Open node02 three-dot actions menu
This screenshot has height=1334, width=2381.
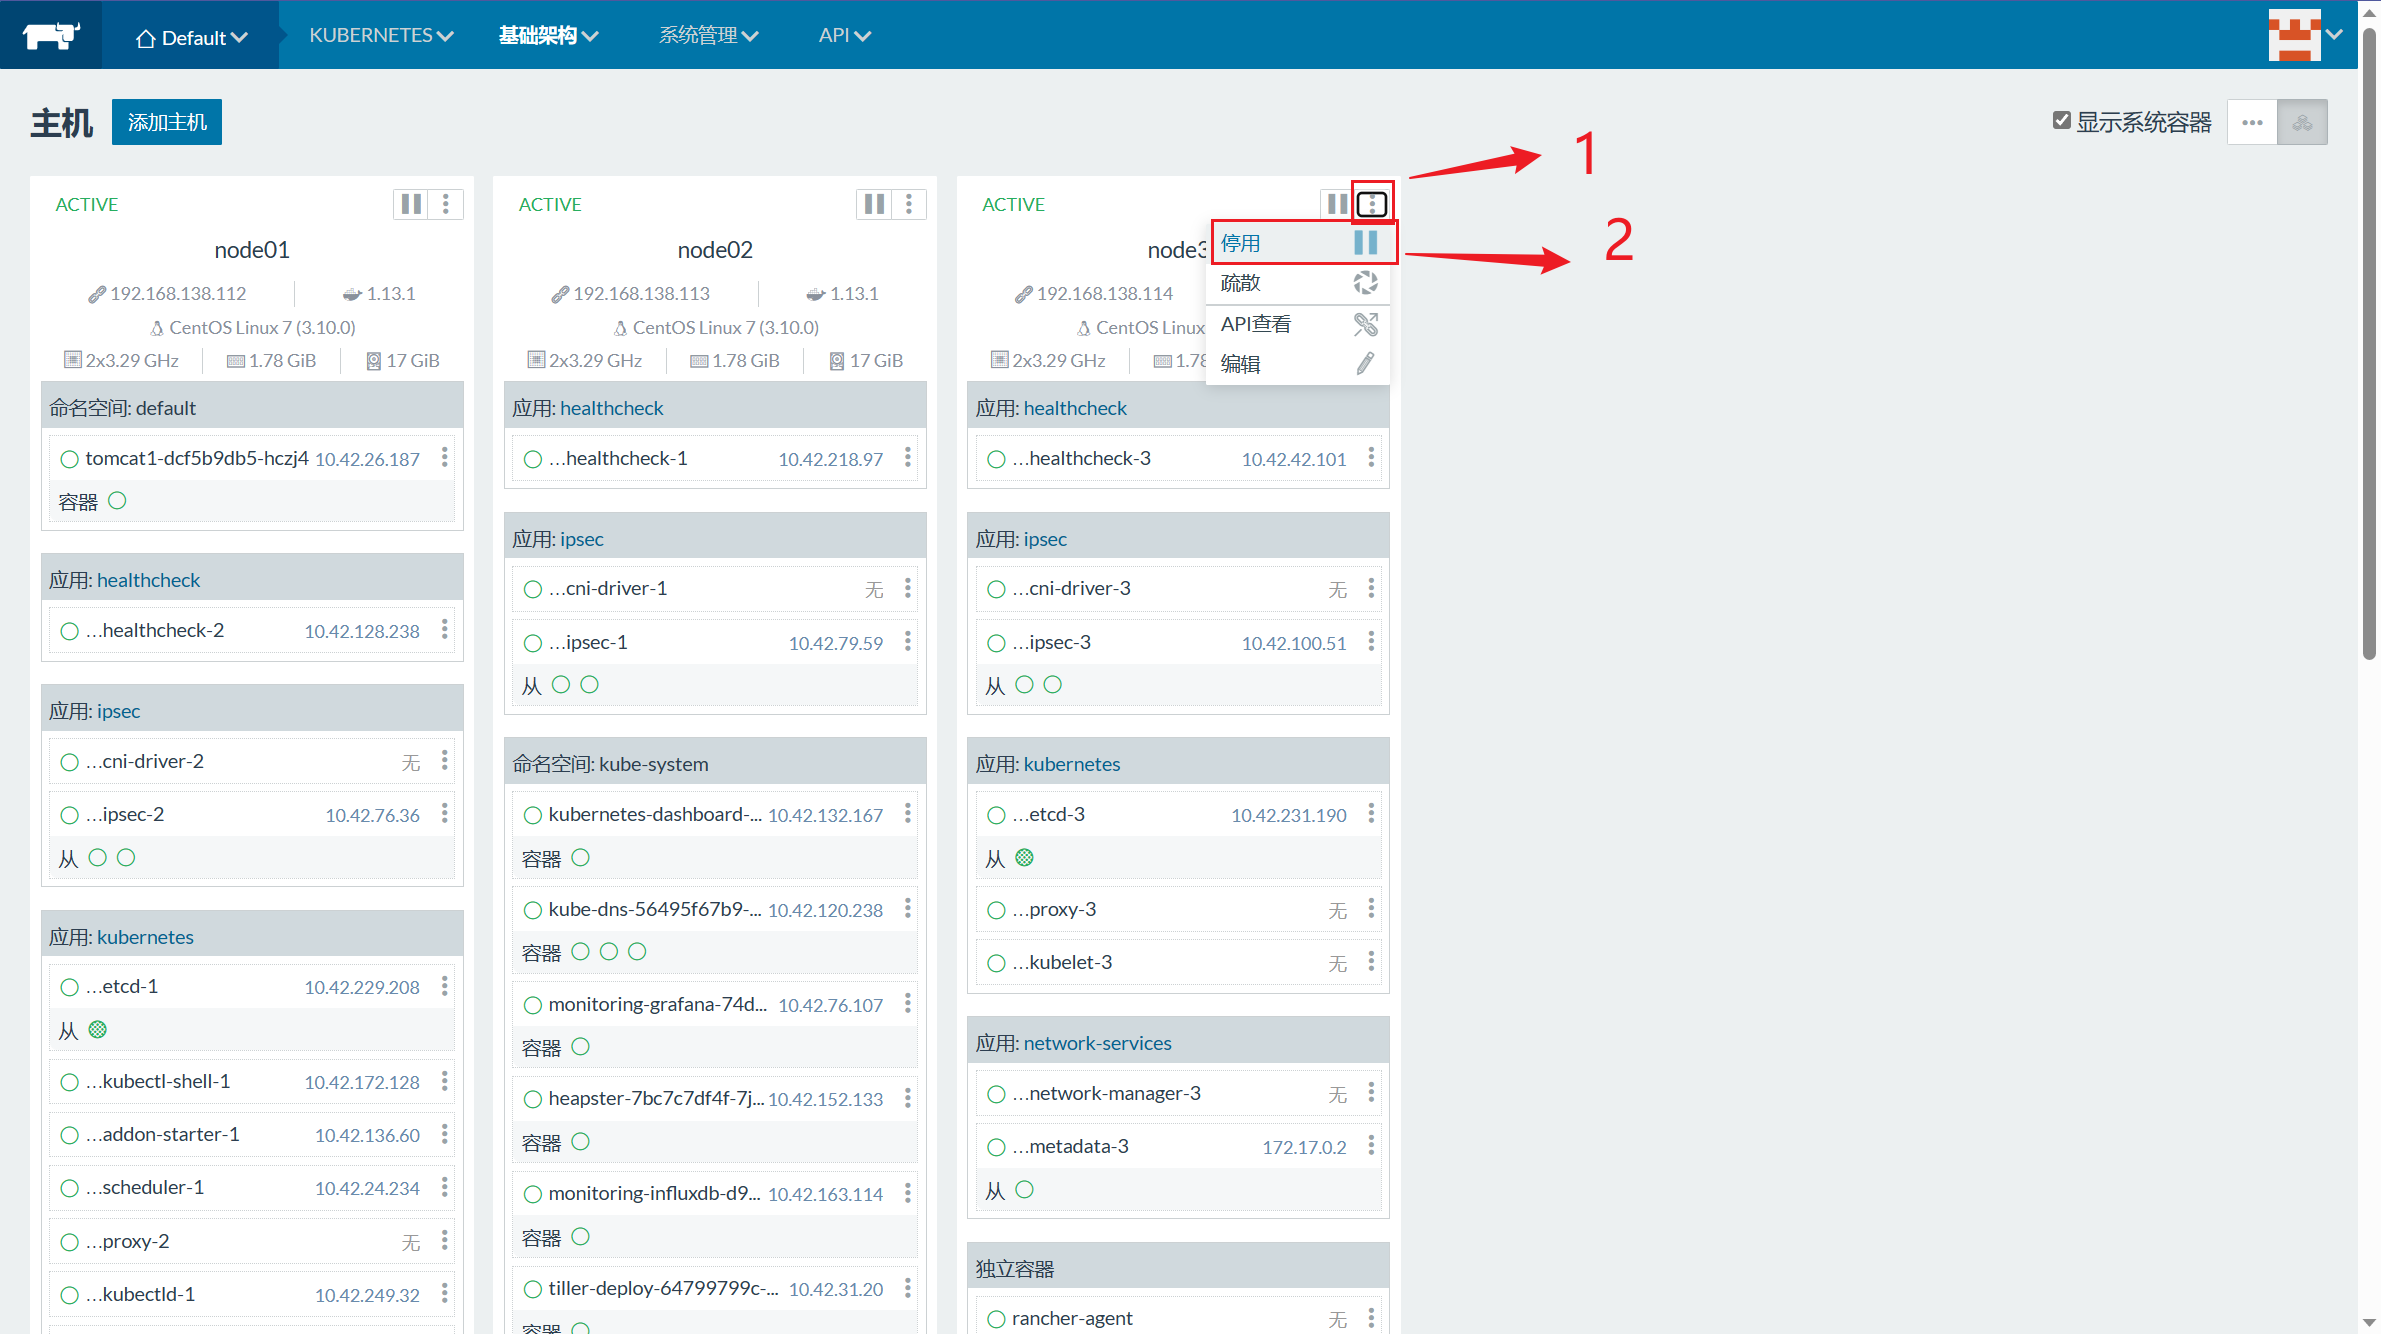(909, 204)
